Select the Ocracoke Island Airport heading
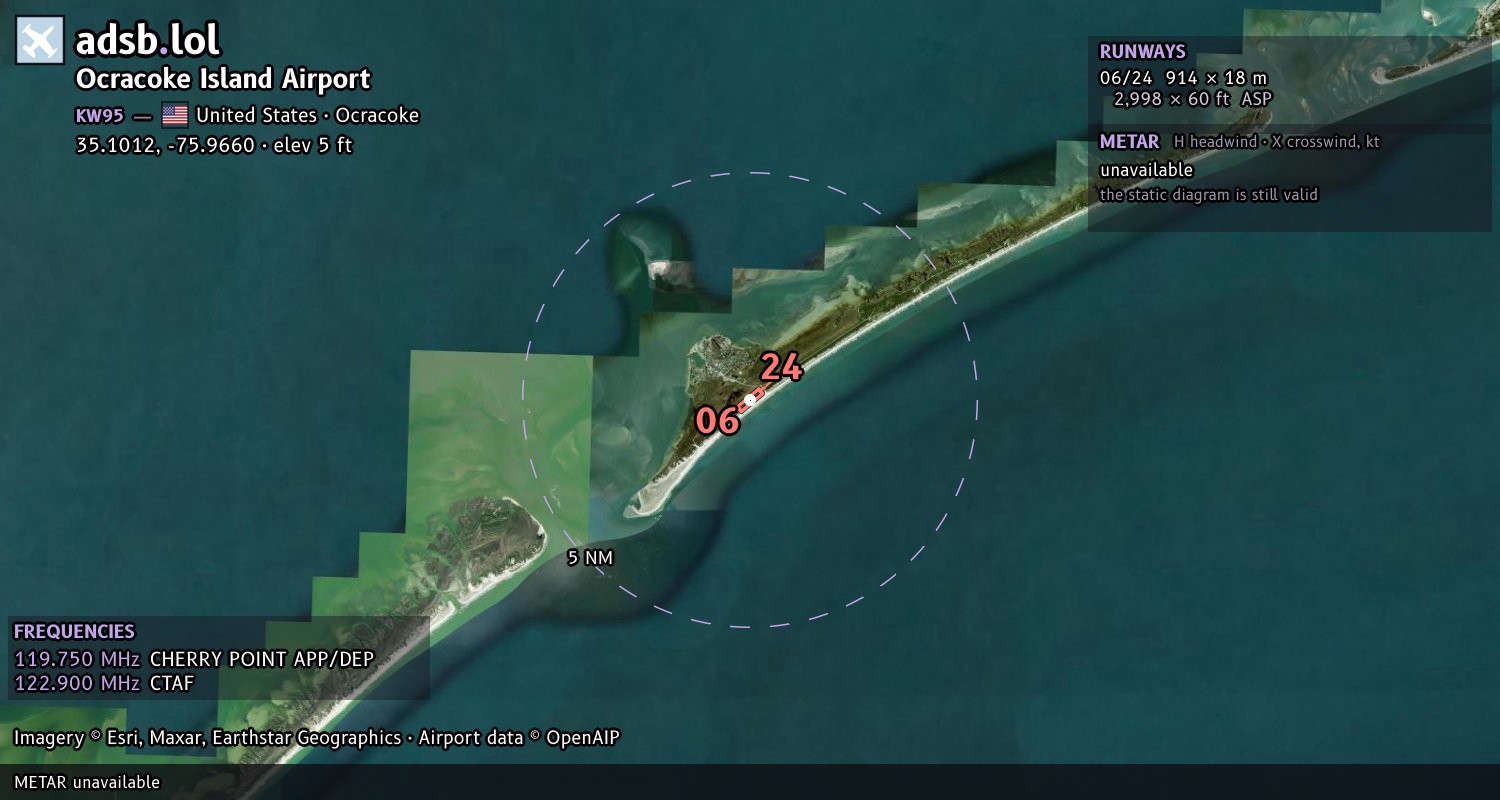This screenshot has width=1500, height=800. point(223,79)
